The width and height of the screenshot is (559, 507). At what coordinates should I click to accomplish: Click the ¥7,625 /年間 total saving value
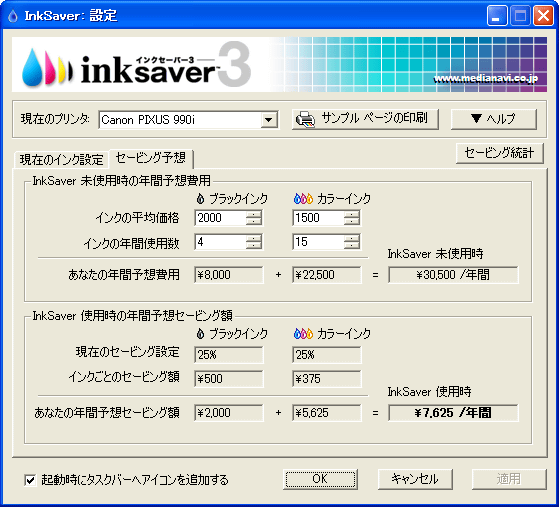[453, 413]
